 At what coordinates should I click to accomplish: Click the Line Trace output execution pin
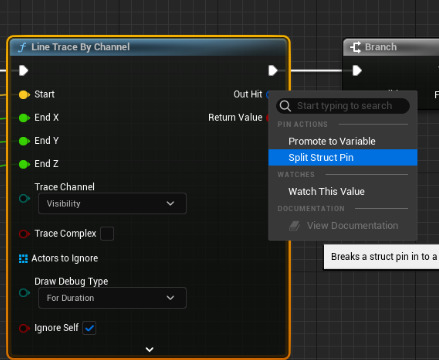click(x=273, y=71)
